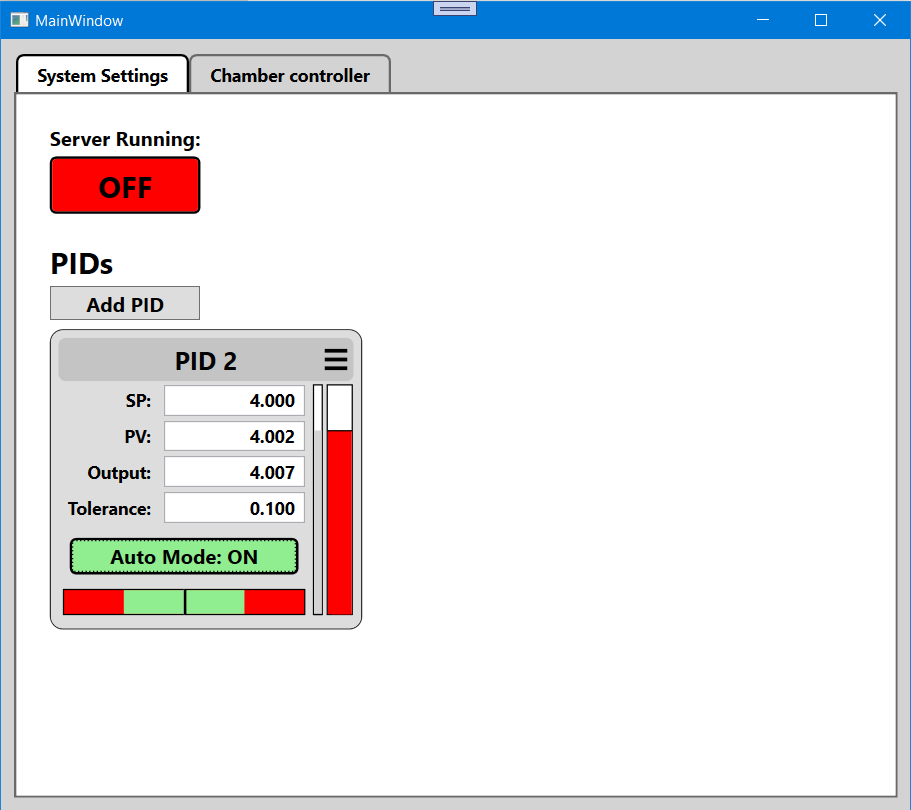Change the Tolerance value field
Viewport: 911px width, 810px height.
233,507
